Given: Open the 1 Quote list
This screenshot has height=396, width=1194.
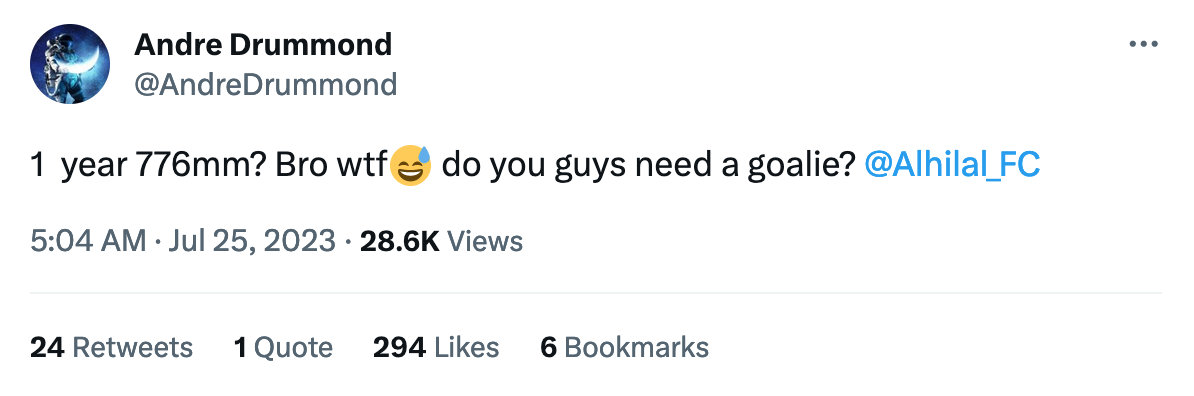Looking at the screenshot, I should tap(283, 347).
